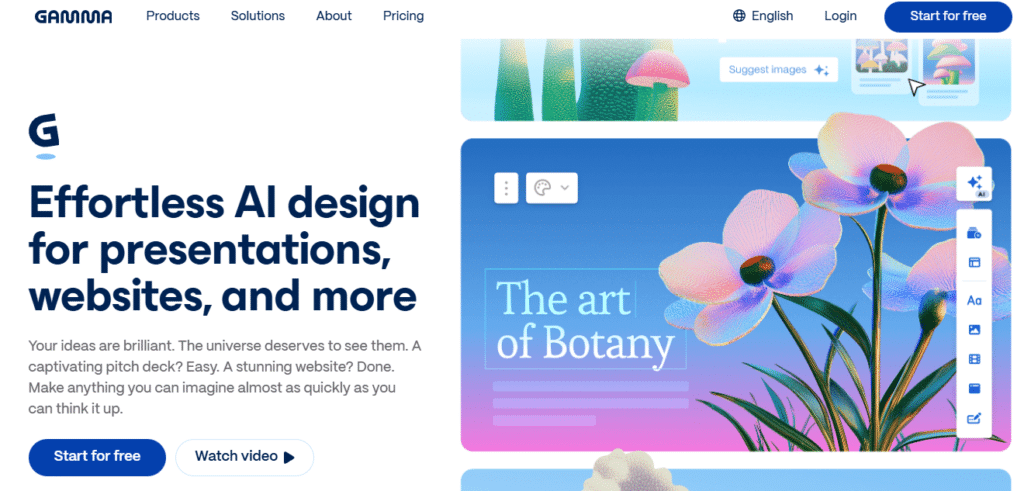Image resolution: width=1024 pixels, height=491 pixels.
Task: Play the Watch video button
Action: click(x=244, y=456)
